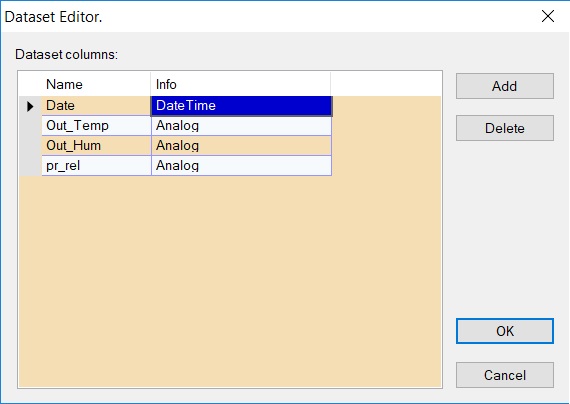Image resolution: width=570 pixels, height=404 pixels.
Task: Click the Add button
Action: click(x=505, y=86)
